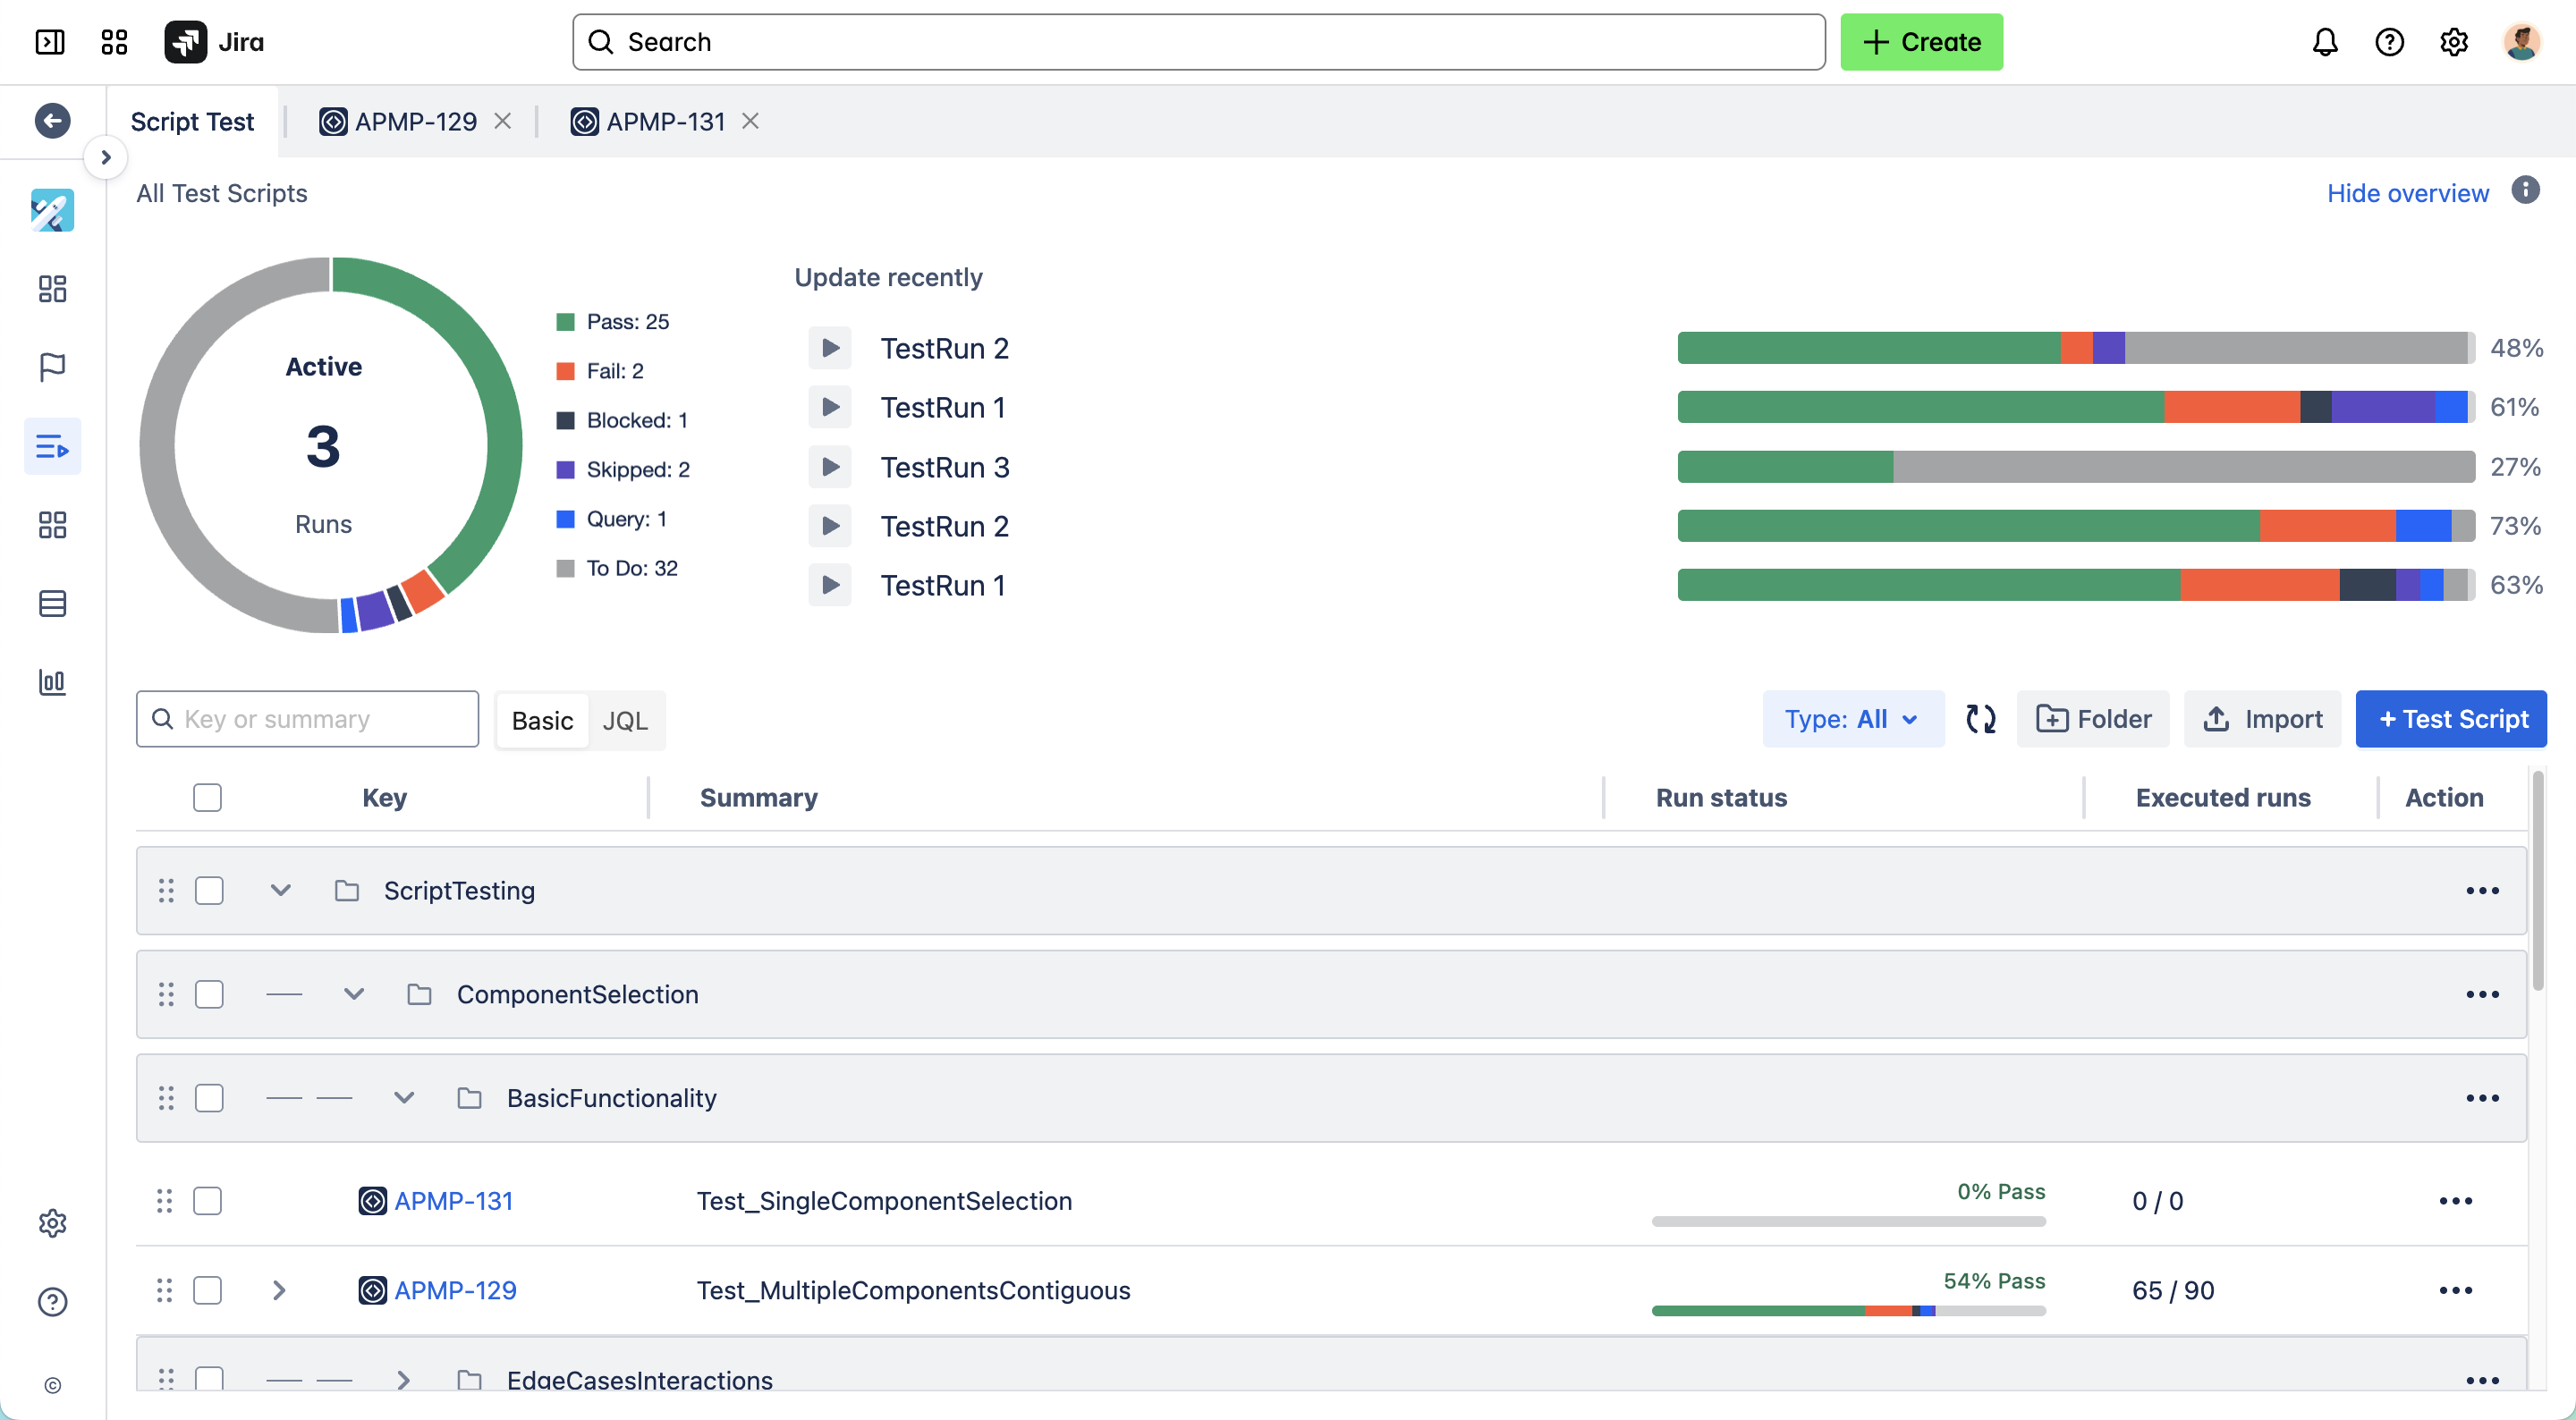Open the reports bar-chart icon in sidebar
This screenshot has height=1420, width=2576.
[x=52, y=683]
